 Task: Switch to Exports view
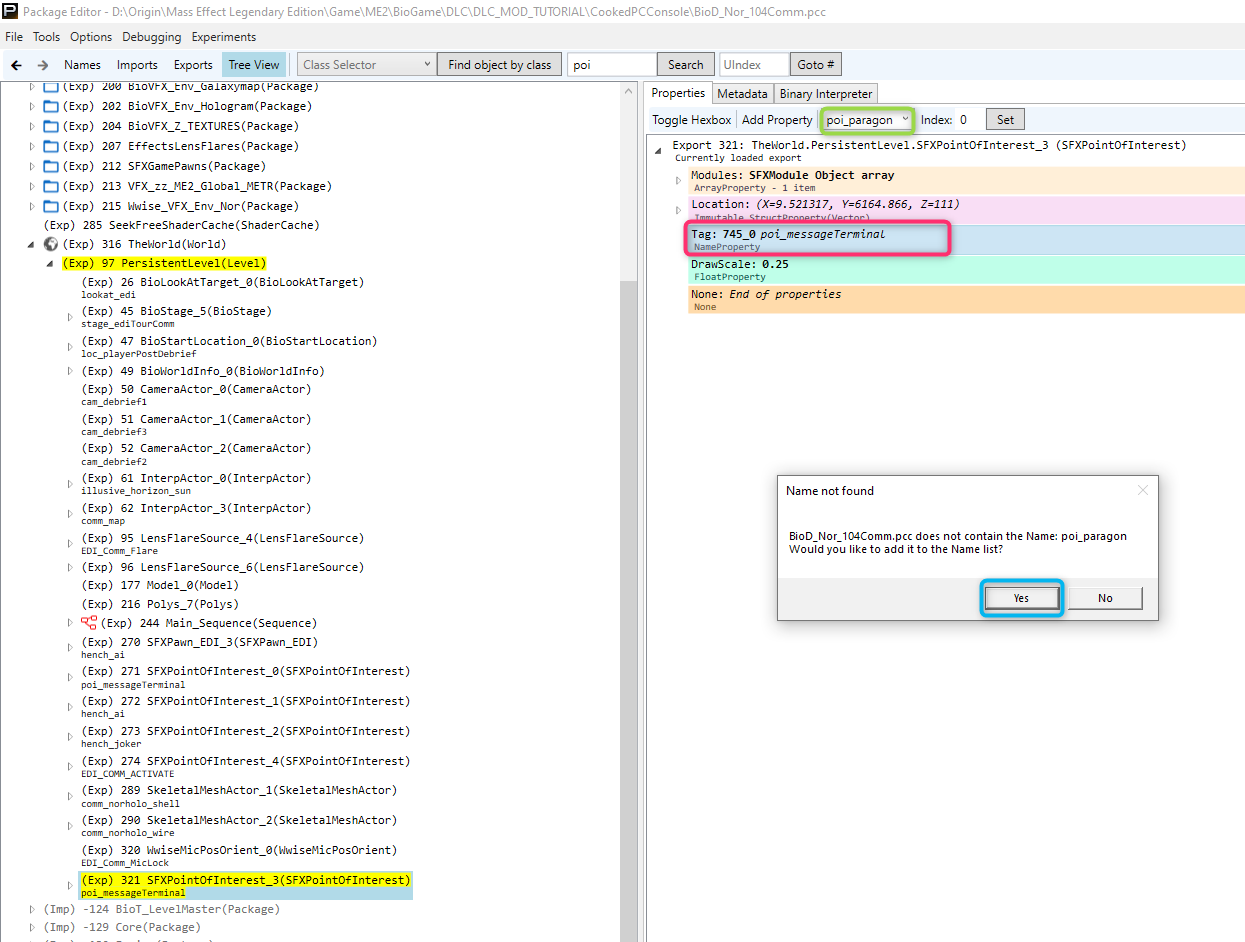[193, 65]
